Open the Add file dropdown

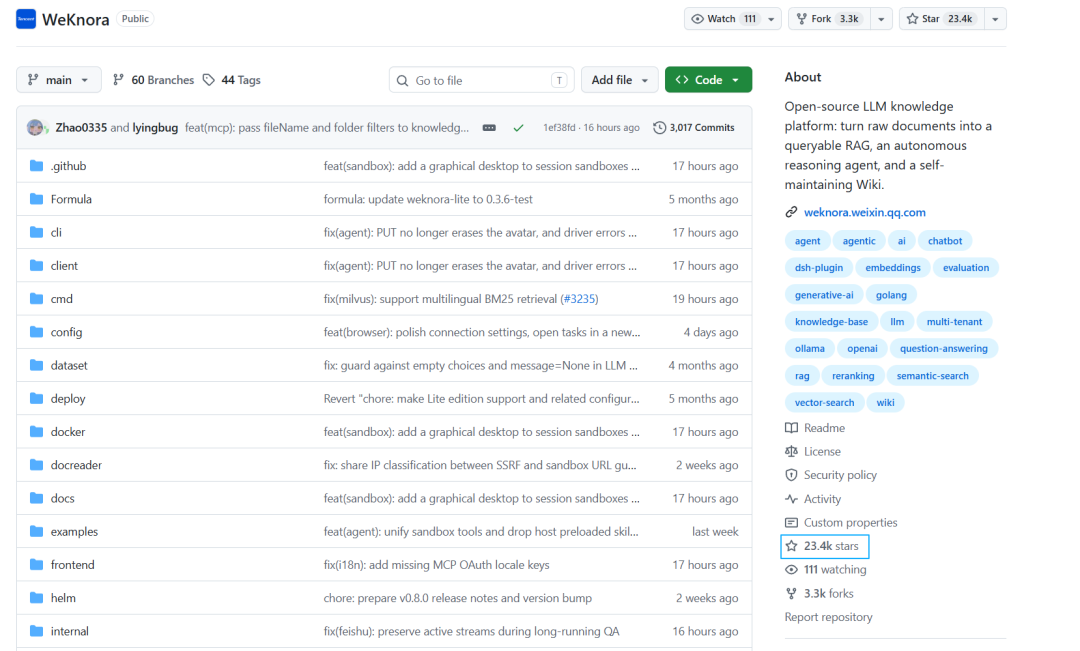(619, 80)
